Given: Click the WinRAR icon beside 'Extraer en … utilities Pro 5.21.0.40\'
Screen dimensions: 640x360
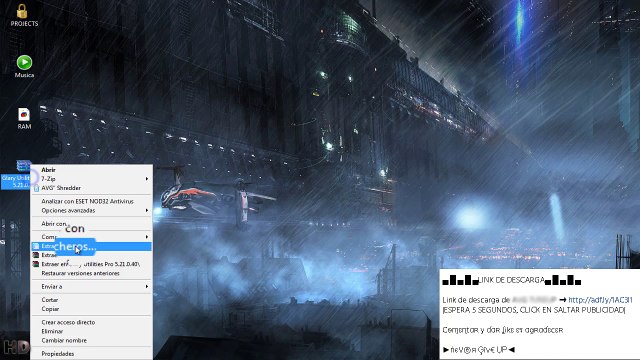Looking at the screenshot, I should coord(36,264).
